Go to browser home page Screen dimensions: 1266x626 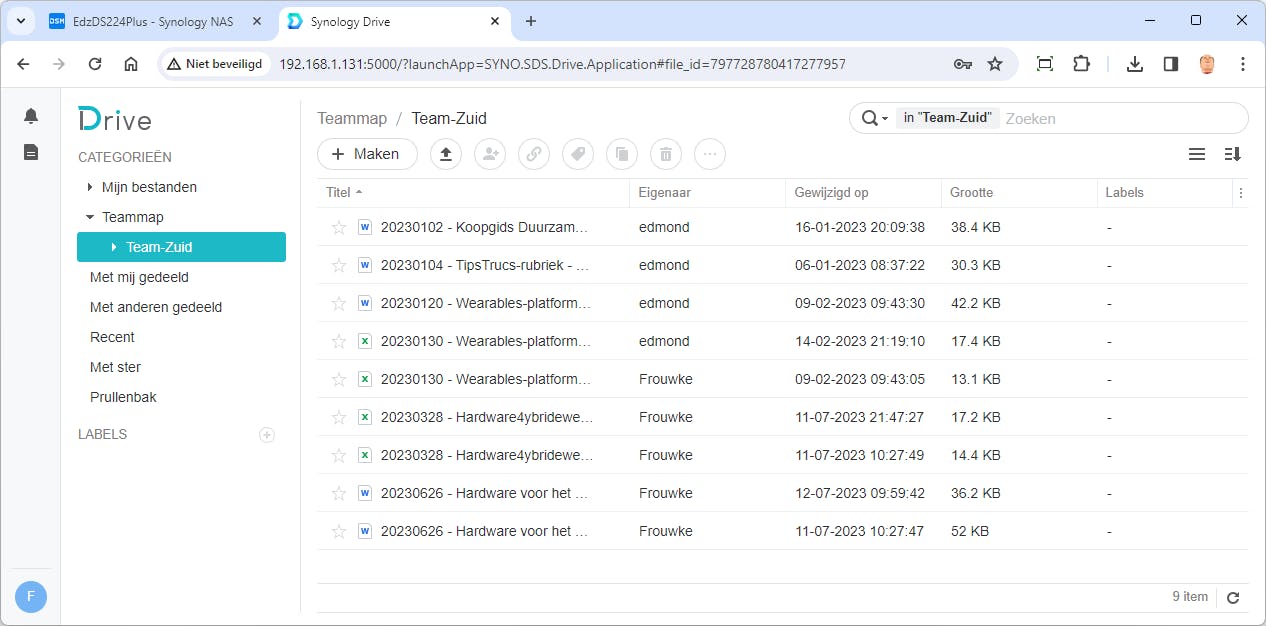pos(131,64)
